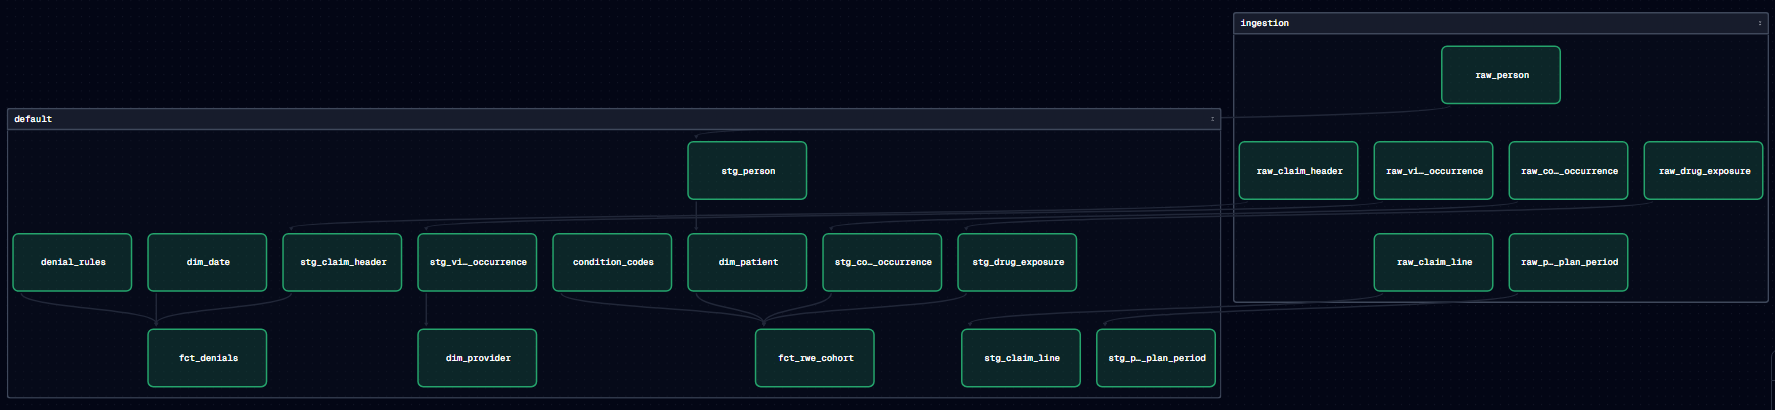1775x410 pixels.
Task: Select the raw_drug_exposure node
Action: point(1703,171)
